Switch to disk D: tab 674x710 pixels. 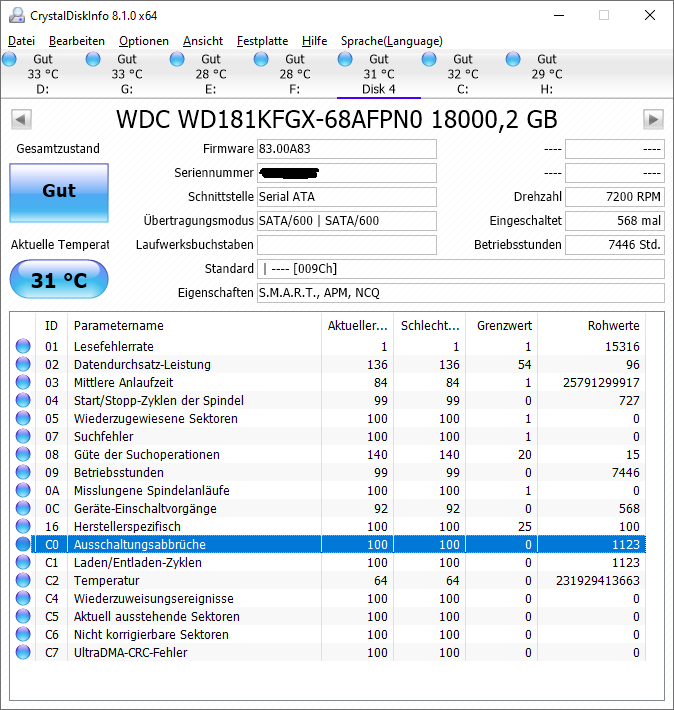(43, 74)
